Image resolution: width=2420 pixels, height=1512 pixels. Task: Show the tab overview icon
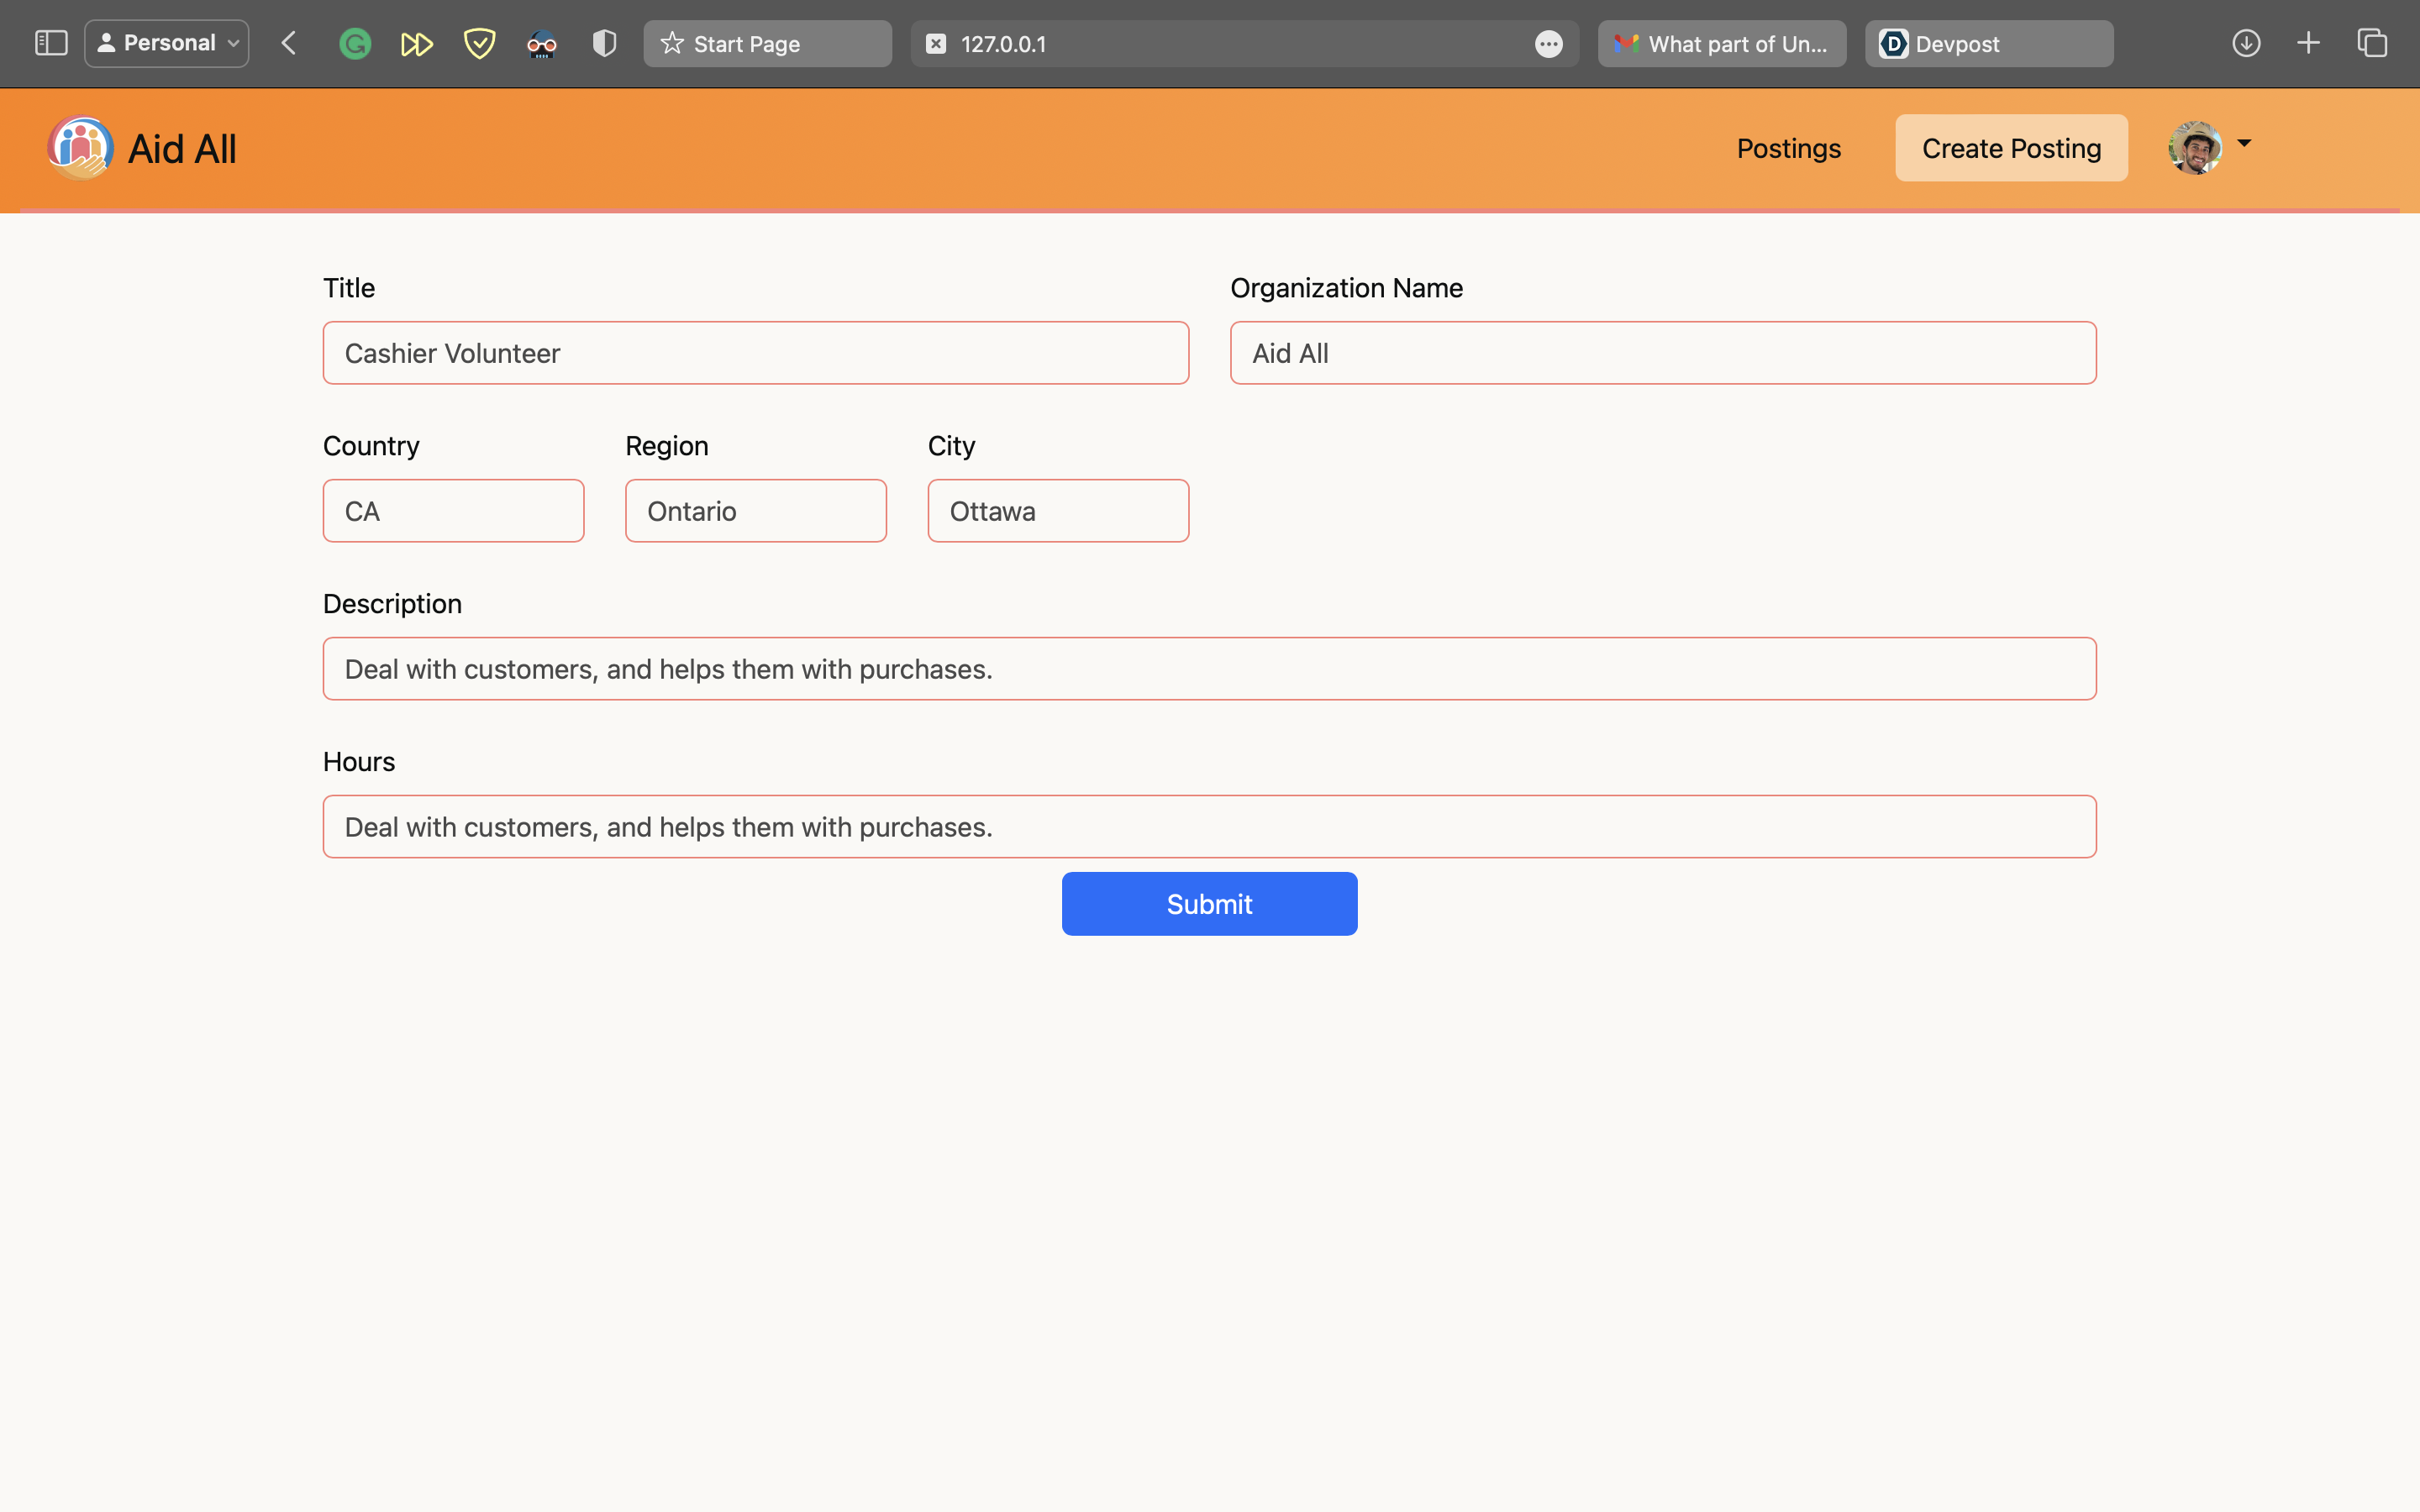tap(2372, 43)
